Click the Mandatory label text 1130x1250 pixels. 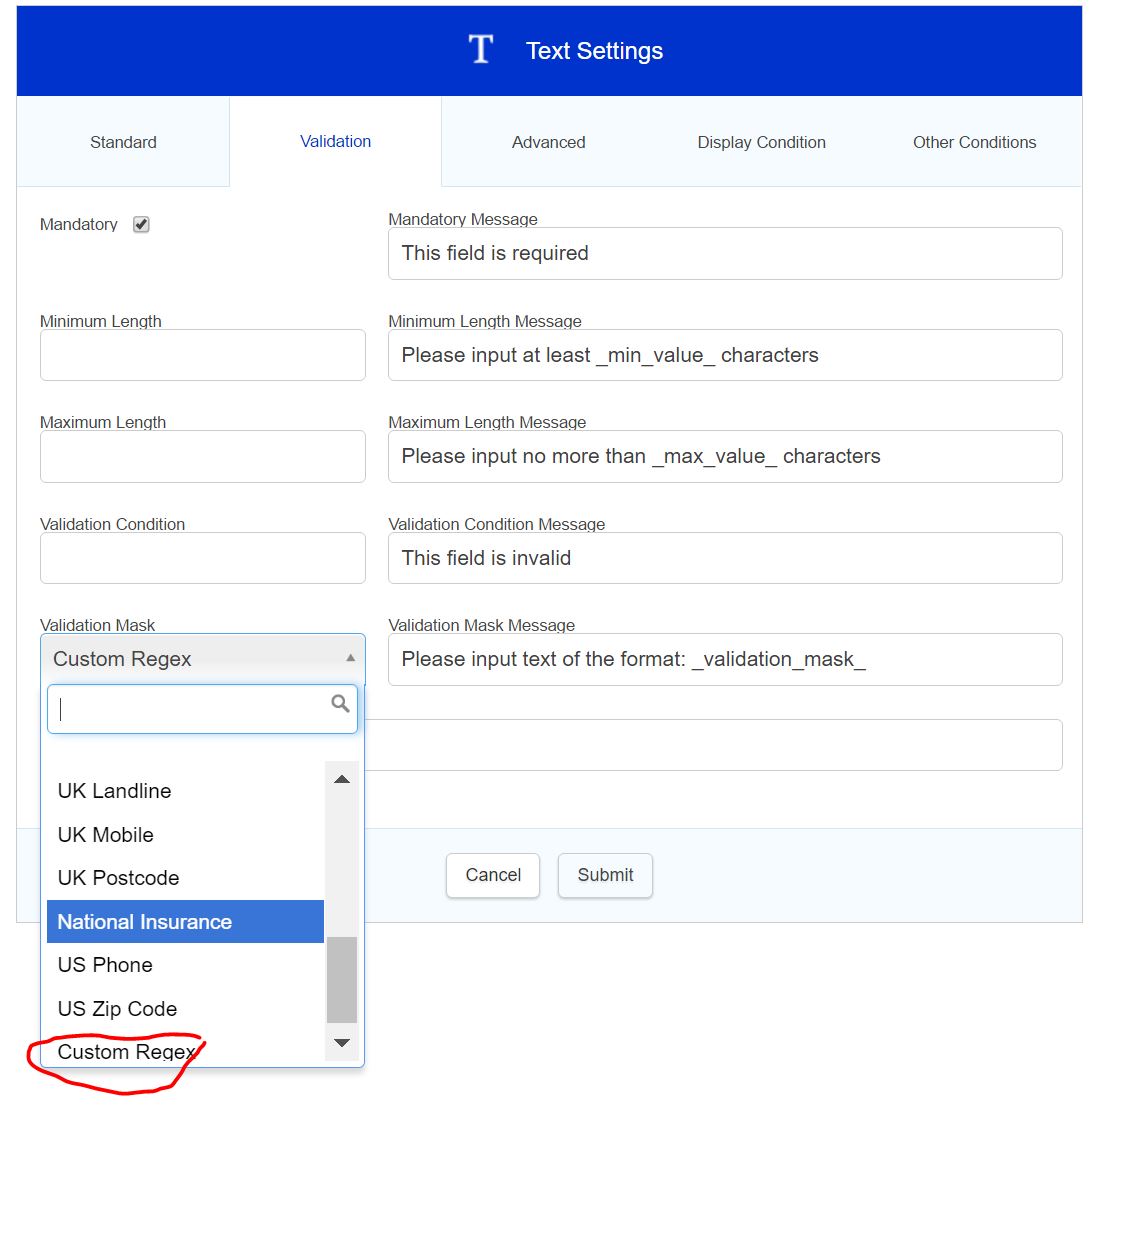pos(79,225)
